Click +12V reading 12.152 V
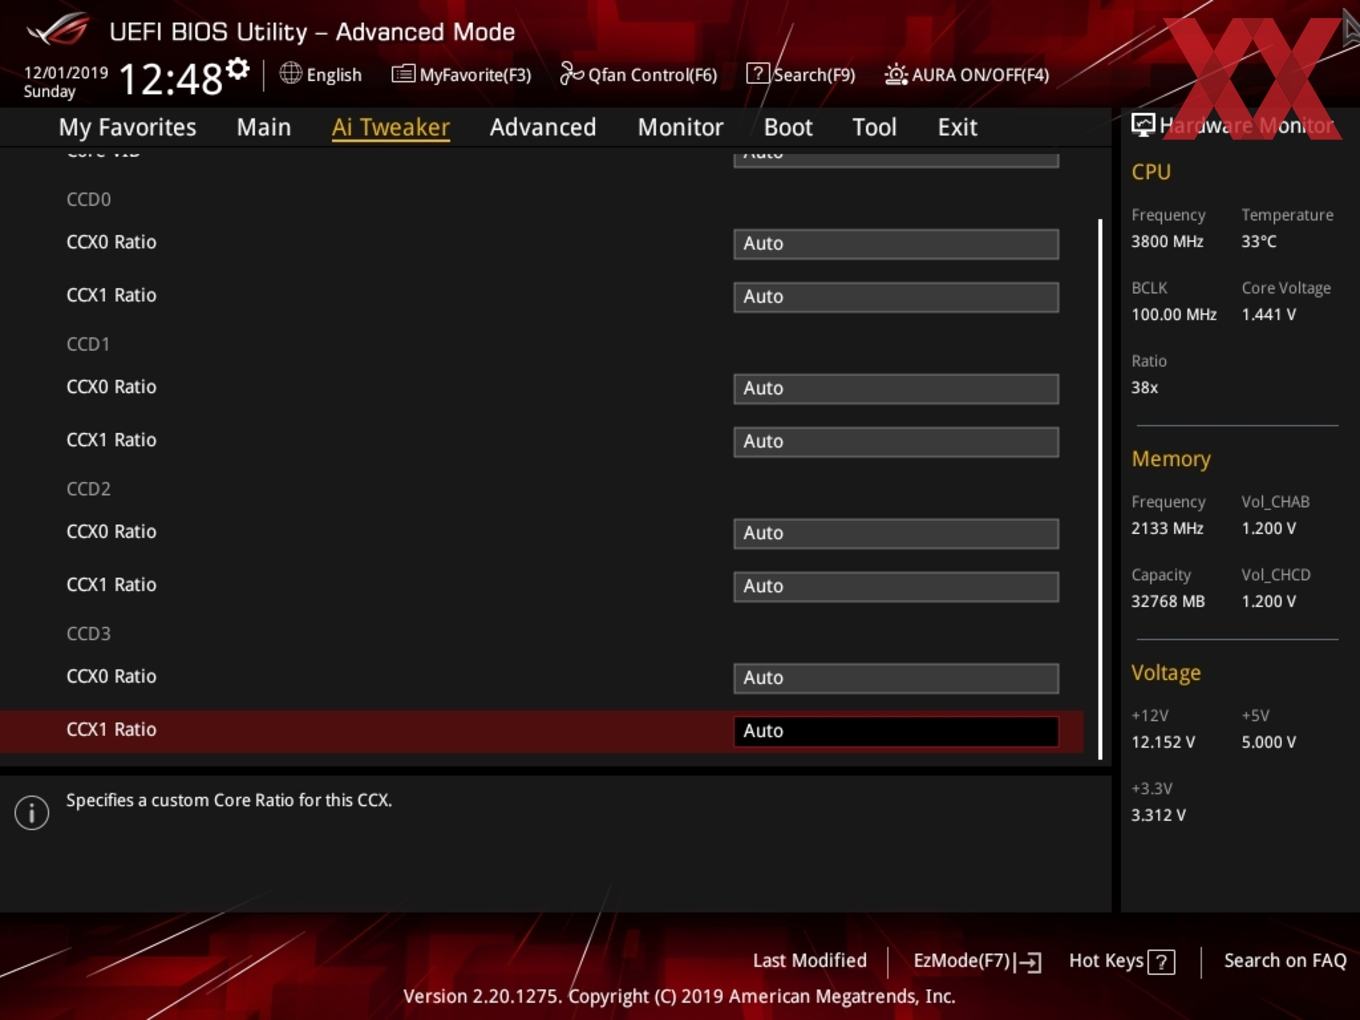 (x=1163, y=742)
